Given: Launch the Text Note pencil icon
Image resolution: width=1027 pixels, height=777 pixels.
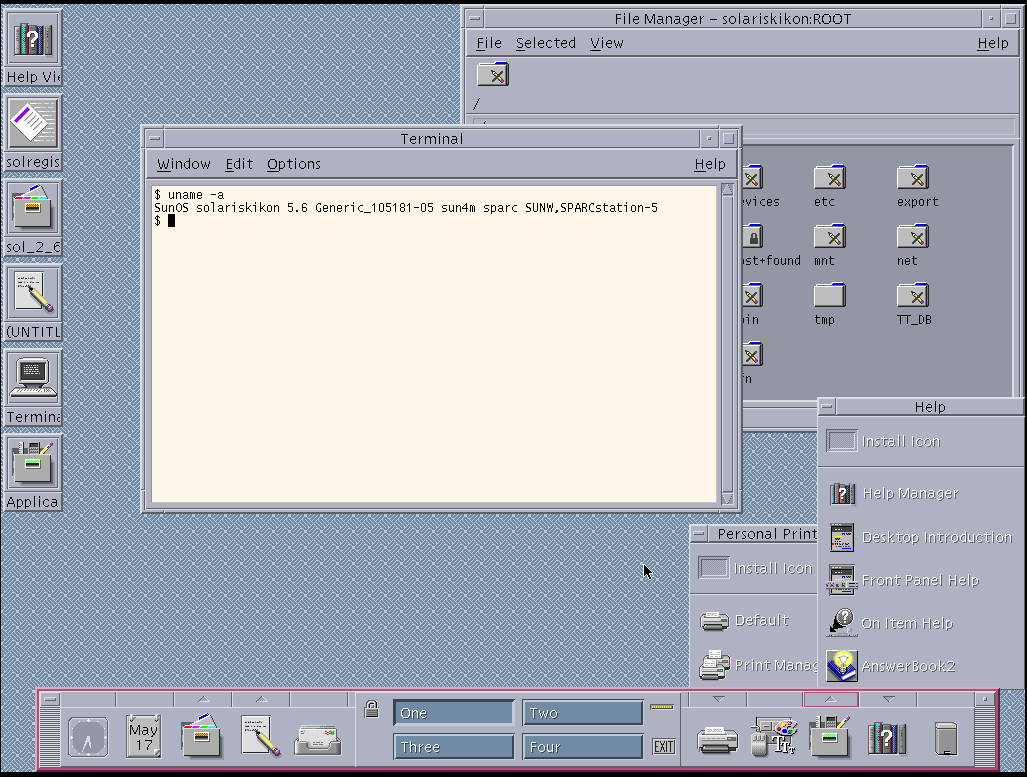Looking at the screenshot, I should pos(261,736).
